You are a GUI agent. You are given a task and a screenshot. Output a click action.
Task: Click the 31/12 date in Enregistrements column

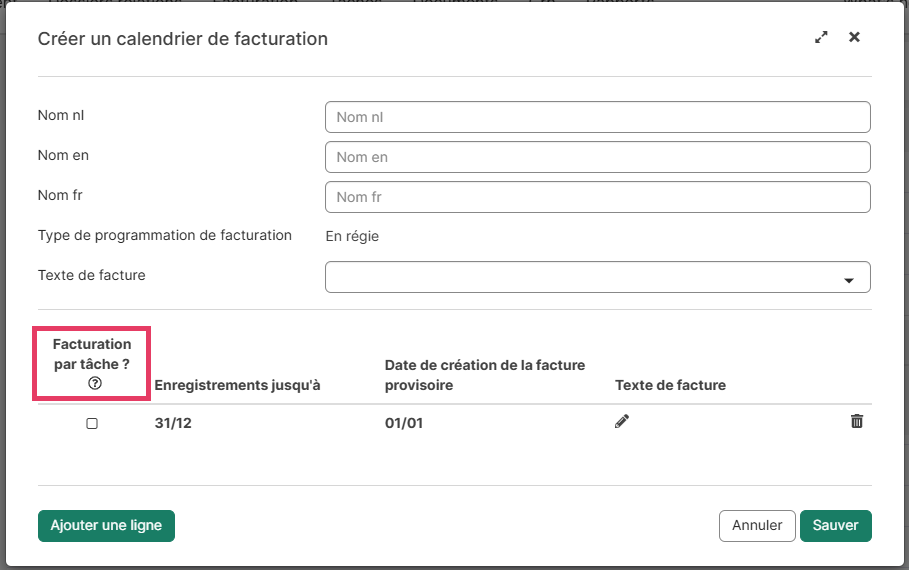tap(172, 423)
